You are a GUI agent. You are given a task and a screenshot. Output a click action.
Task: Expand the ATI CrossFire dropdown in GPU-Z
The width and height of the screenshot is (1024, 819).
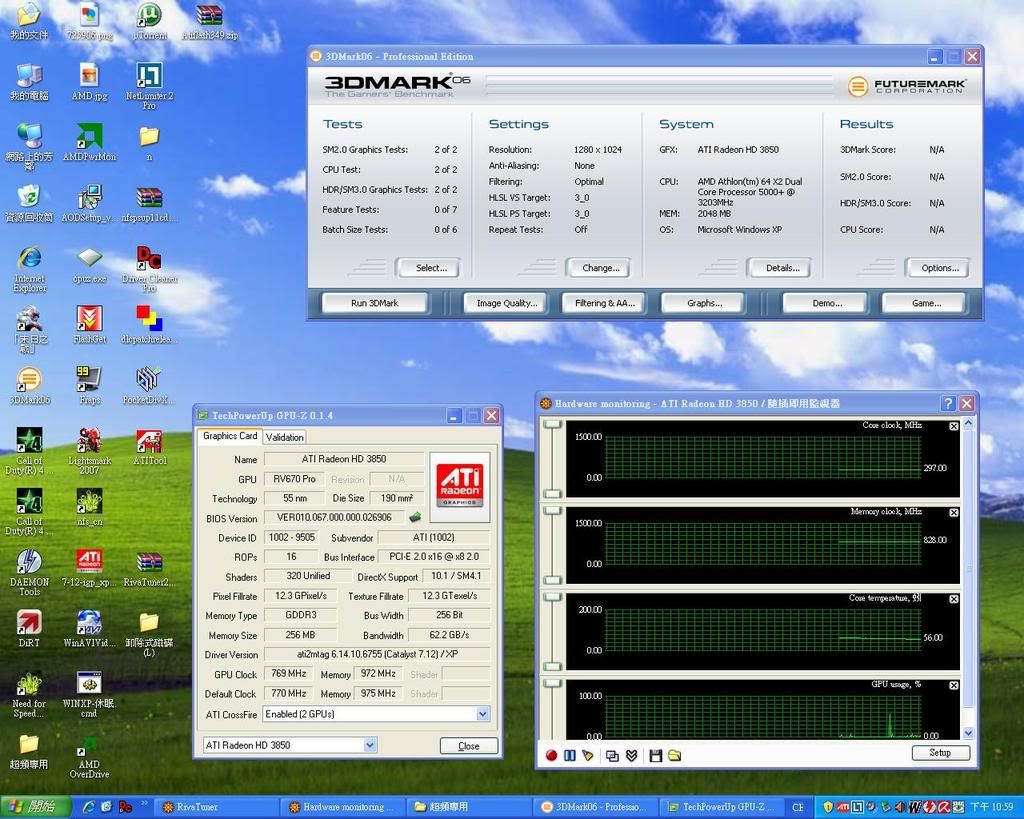pyautogui.click(x=483, y=714)
